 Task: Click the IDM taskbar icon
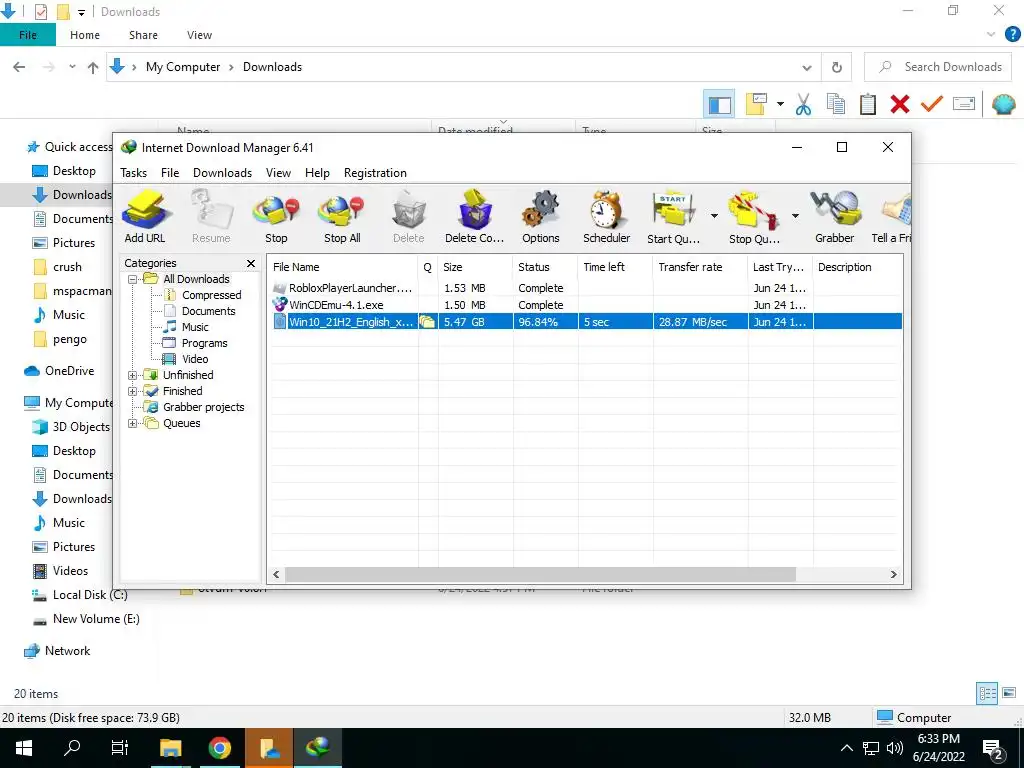317,748
